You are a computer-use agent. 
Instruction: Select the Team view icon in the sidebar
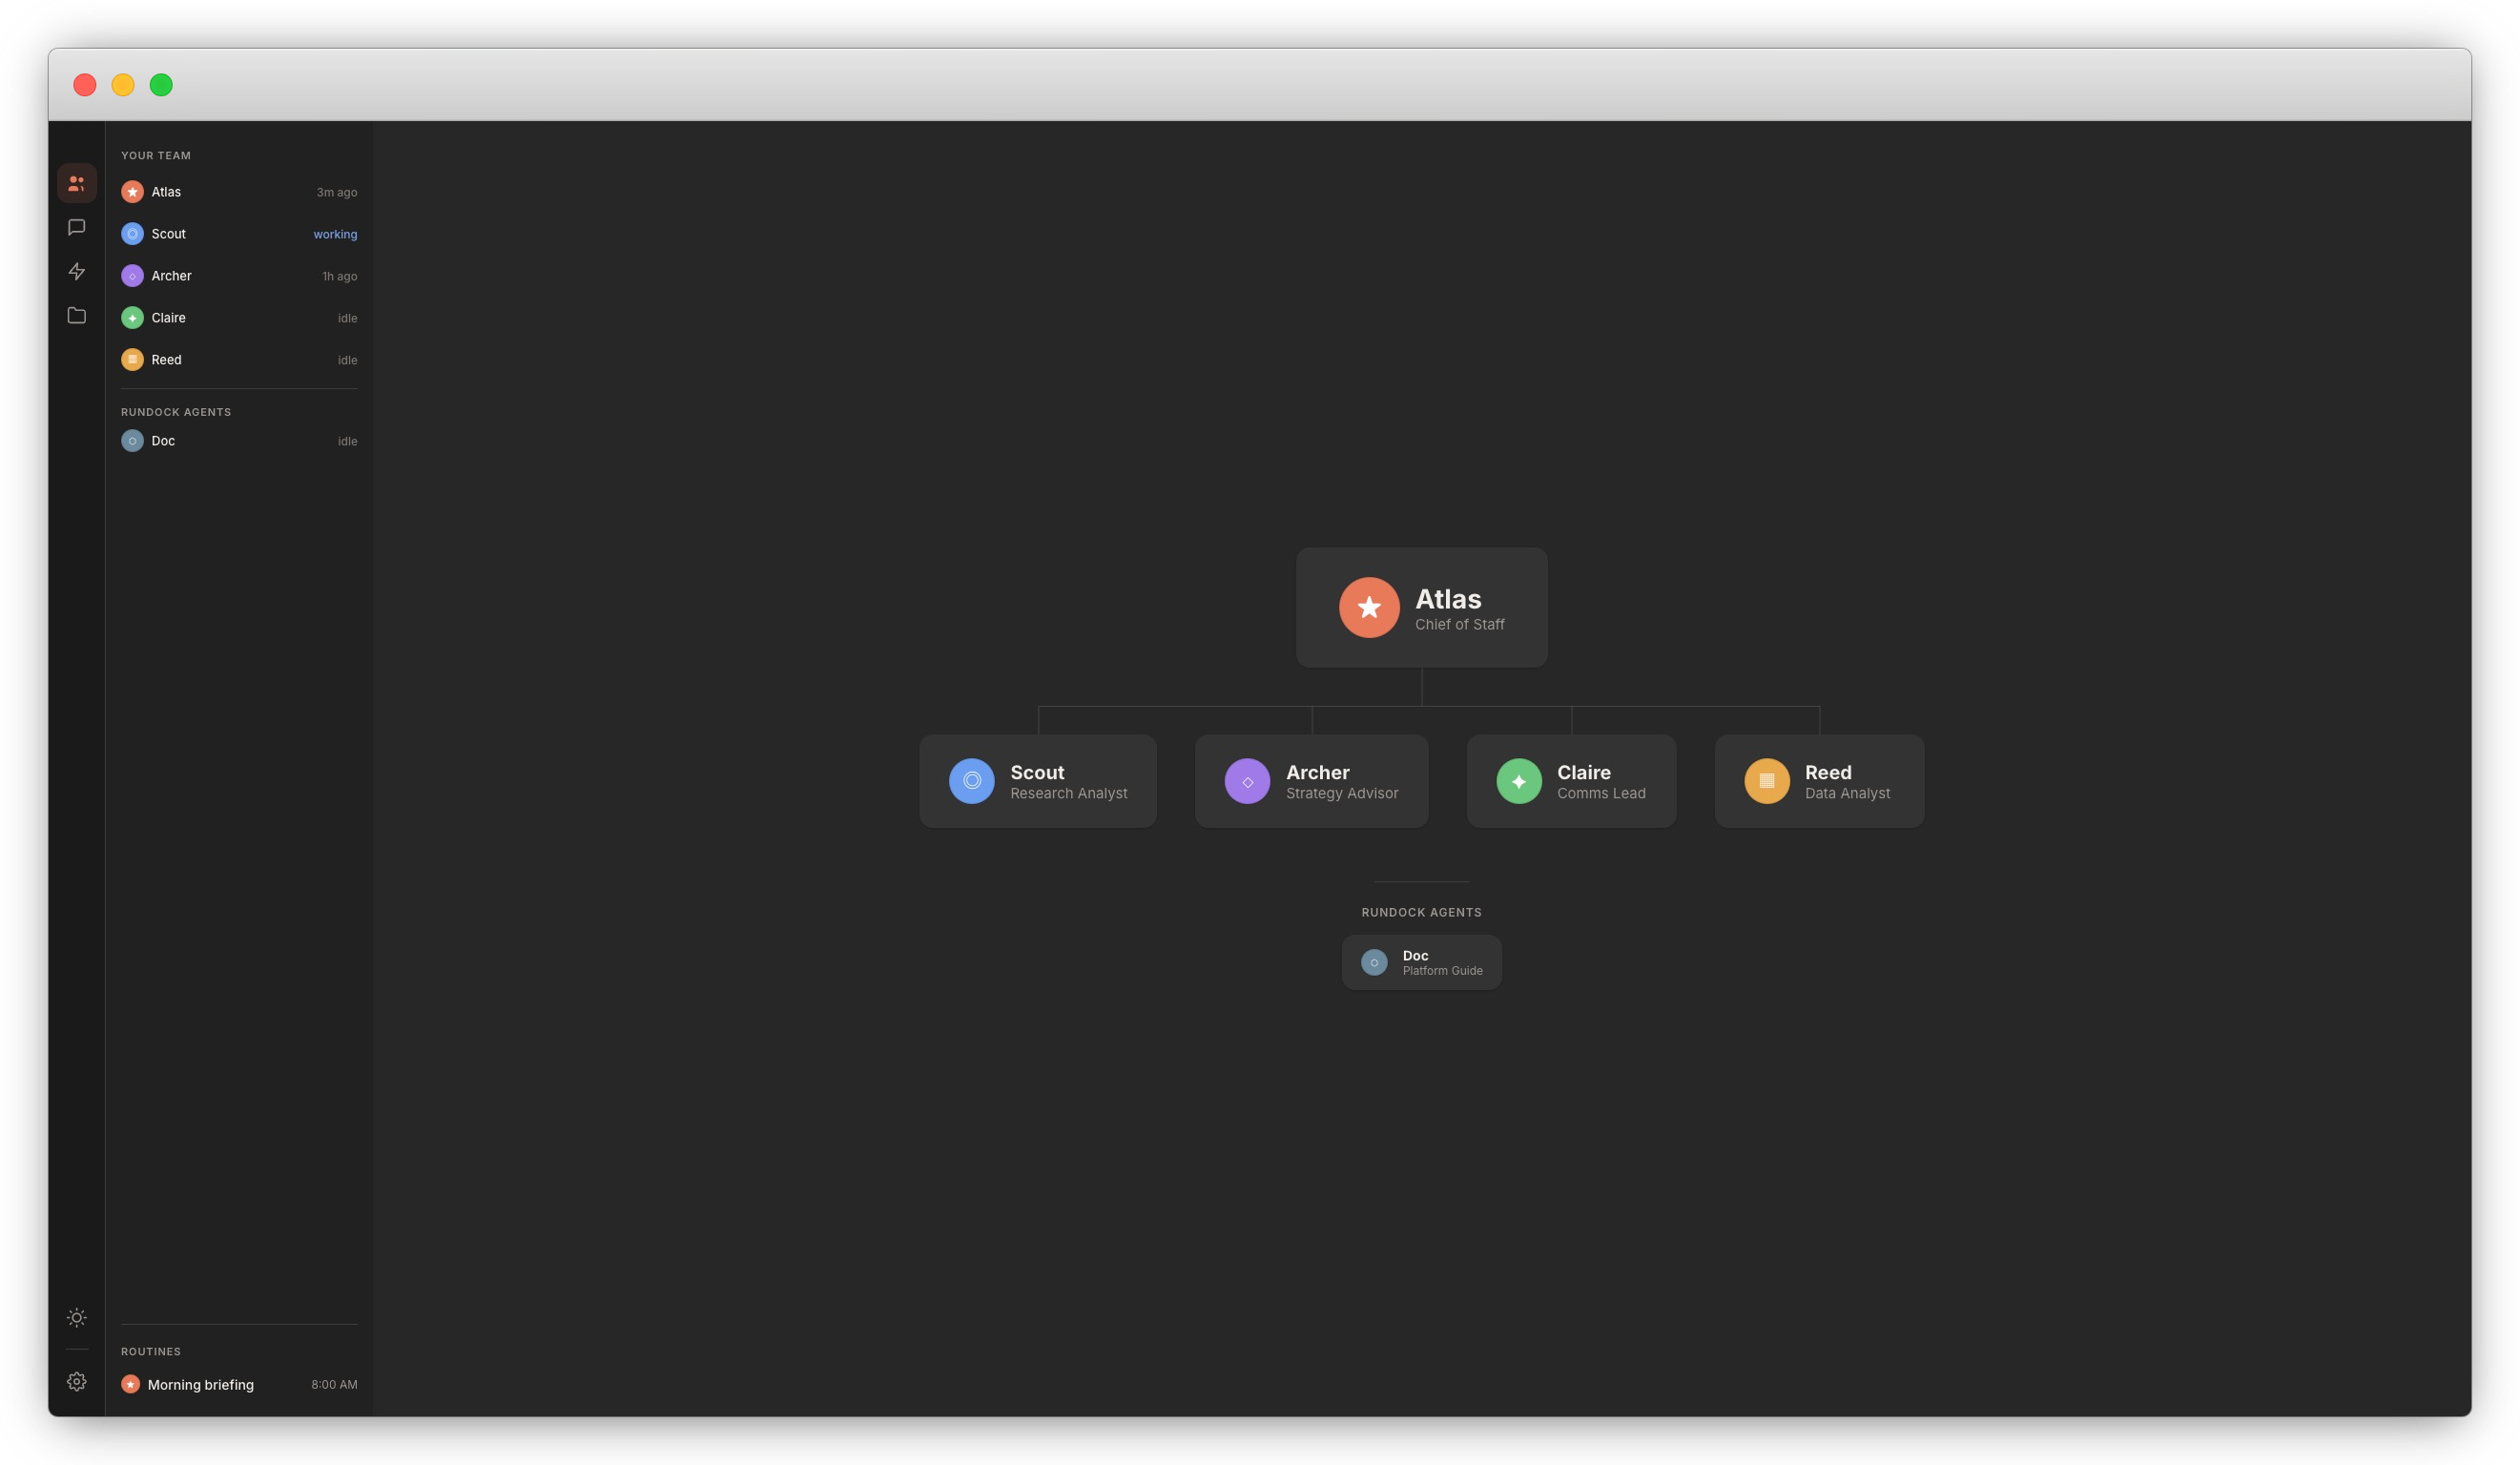tap(77, 183)
